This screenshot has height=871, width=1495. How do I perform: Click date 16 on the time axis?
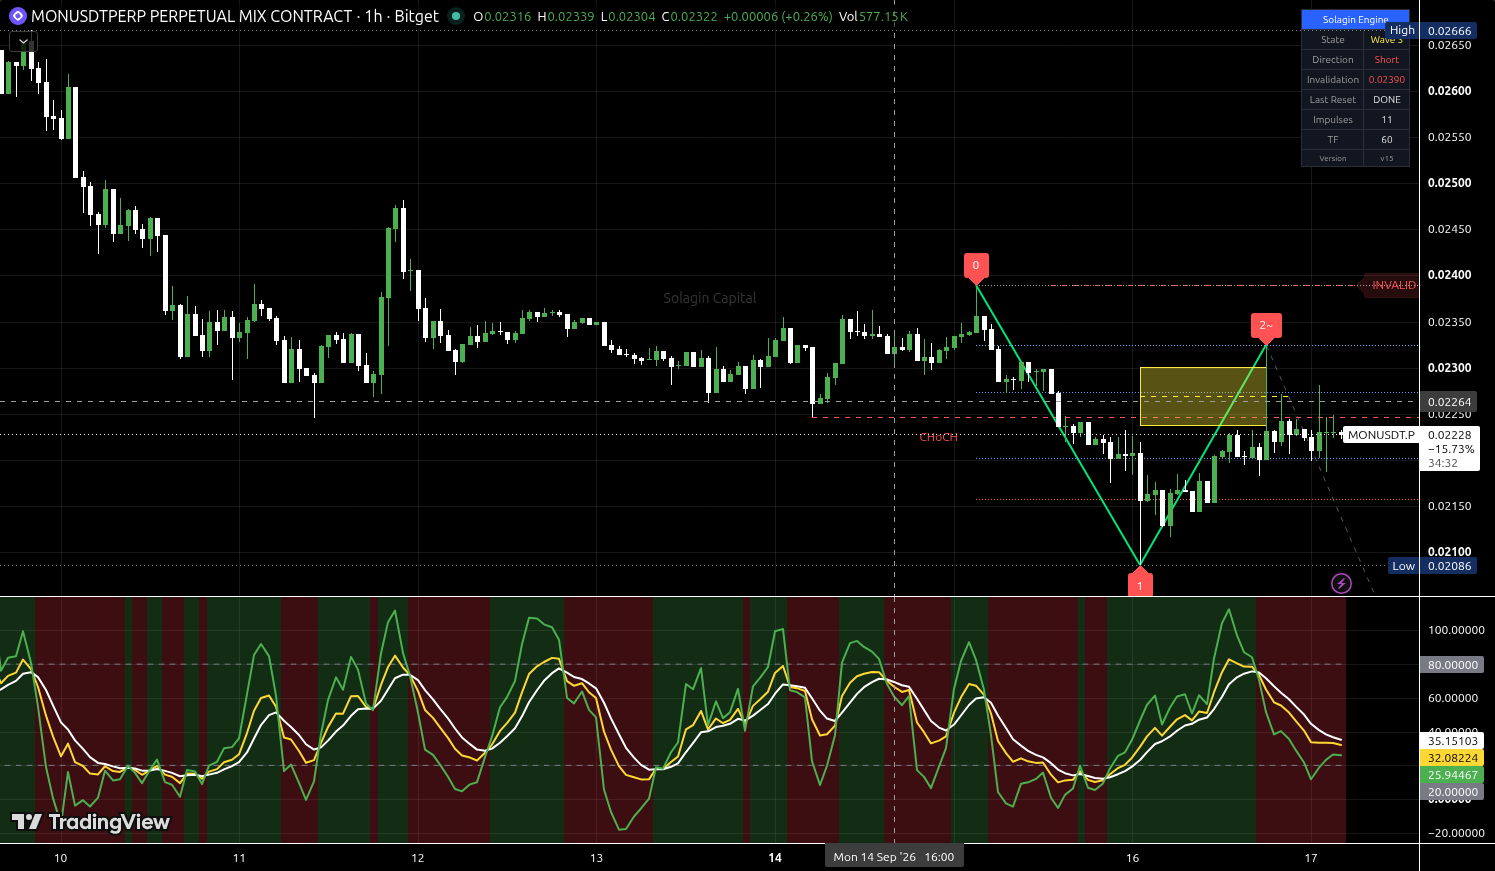point(1132,858)
